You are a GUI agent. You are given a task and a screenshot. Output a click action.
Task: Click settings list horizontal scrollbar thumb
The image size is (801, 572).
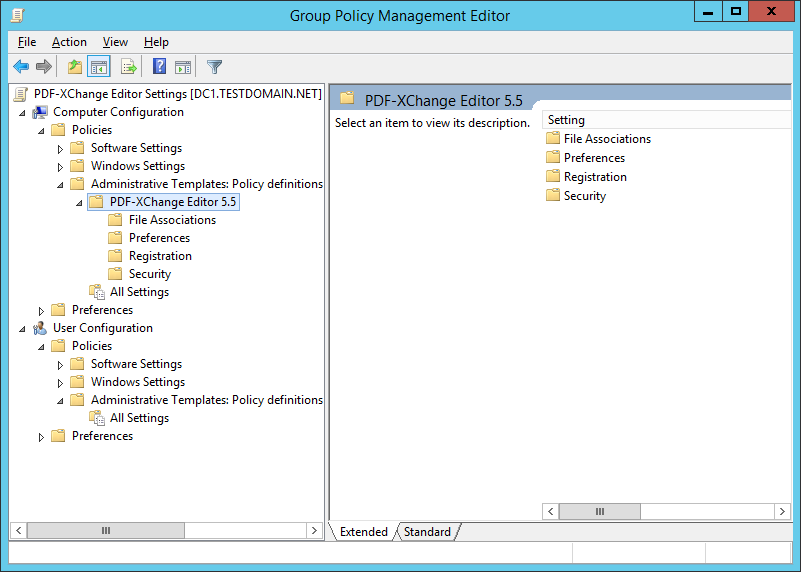pos(600,511)
